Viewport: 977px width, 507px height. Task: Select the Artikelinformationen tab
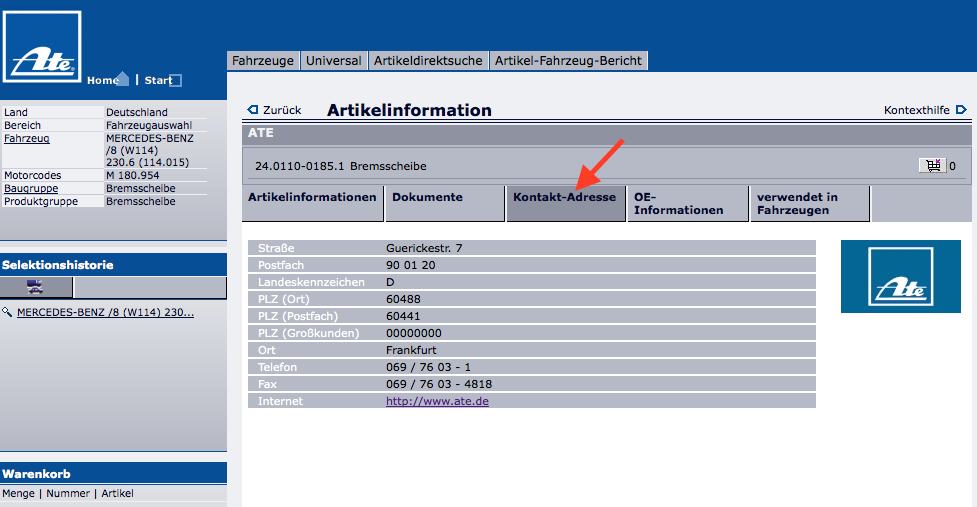point(312,198)
